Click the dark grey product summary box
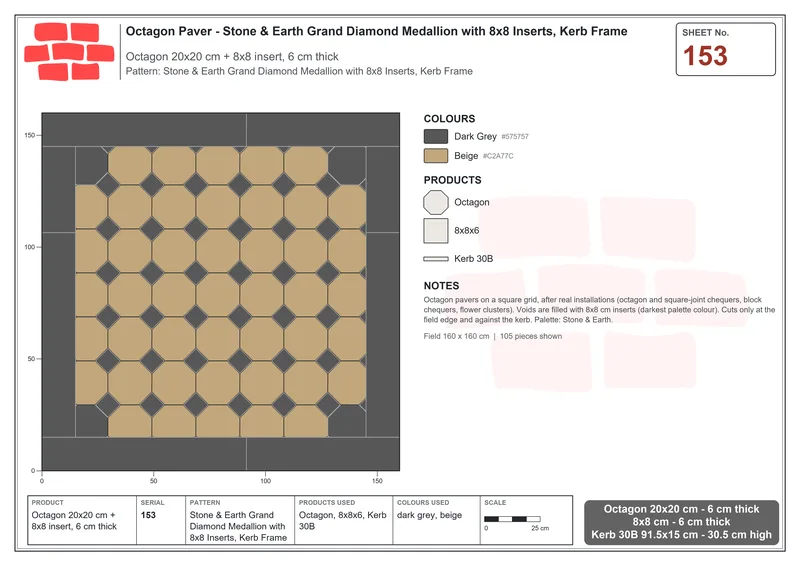 pyautogui.click(x=681, y=522)
